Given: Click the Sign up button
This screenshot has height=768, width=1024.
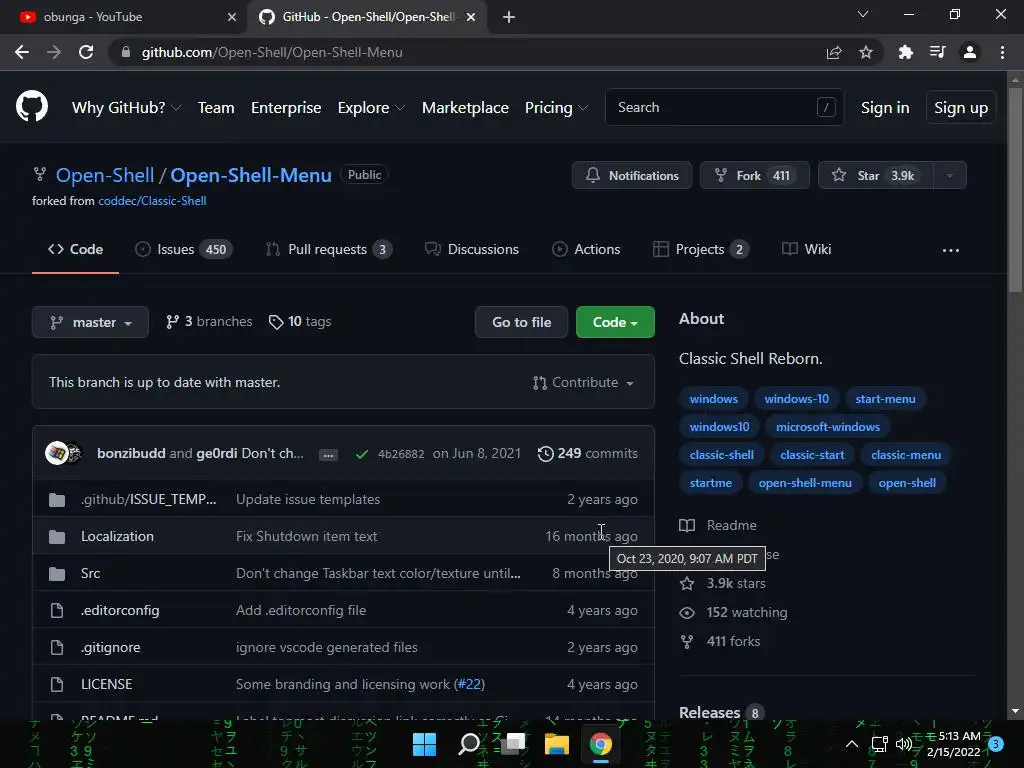Looking at the screenshot, I should pyautogui.click(x=961, y=108).
